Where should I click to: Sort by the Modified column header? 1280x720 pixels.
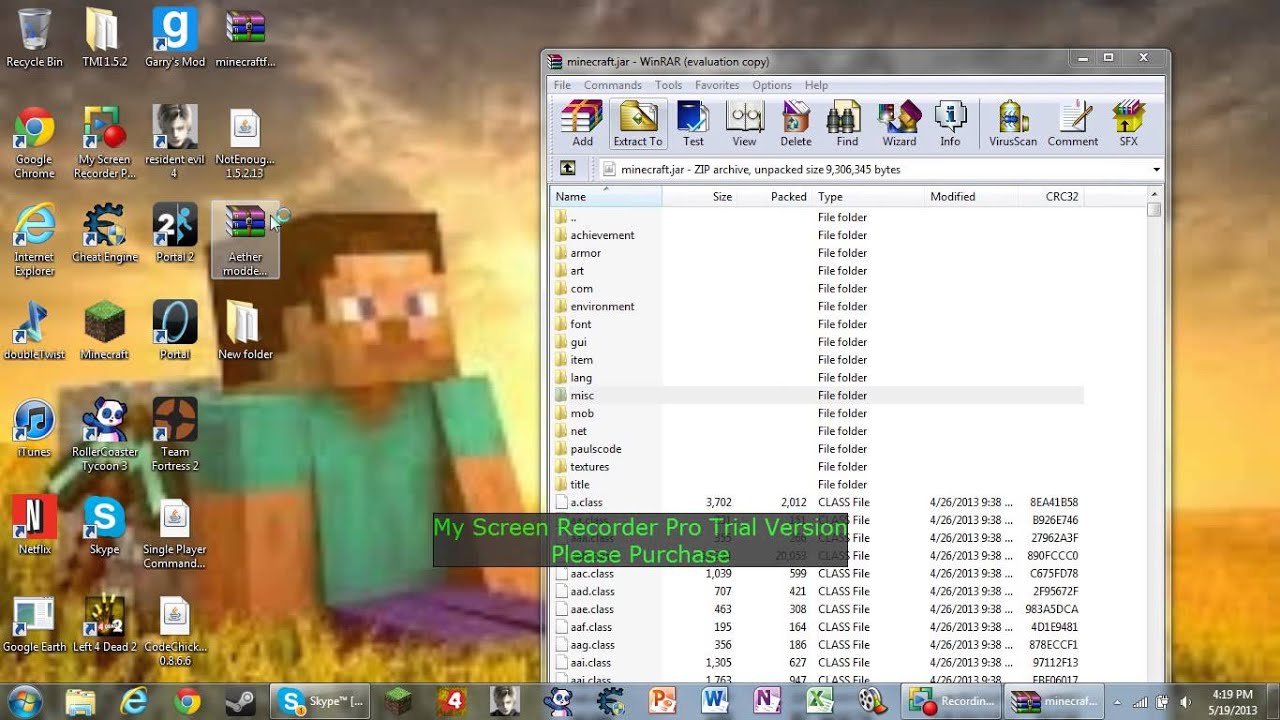coord(972,197)
